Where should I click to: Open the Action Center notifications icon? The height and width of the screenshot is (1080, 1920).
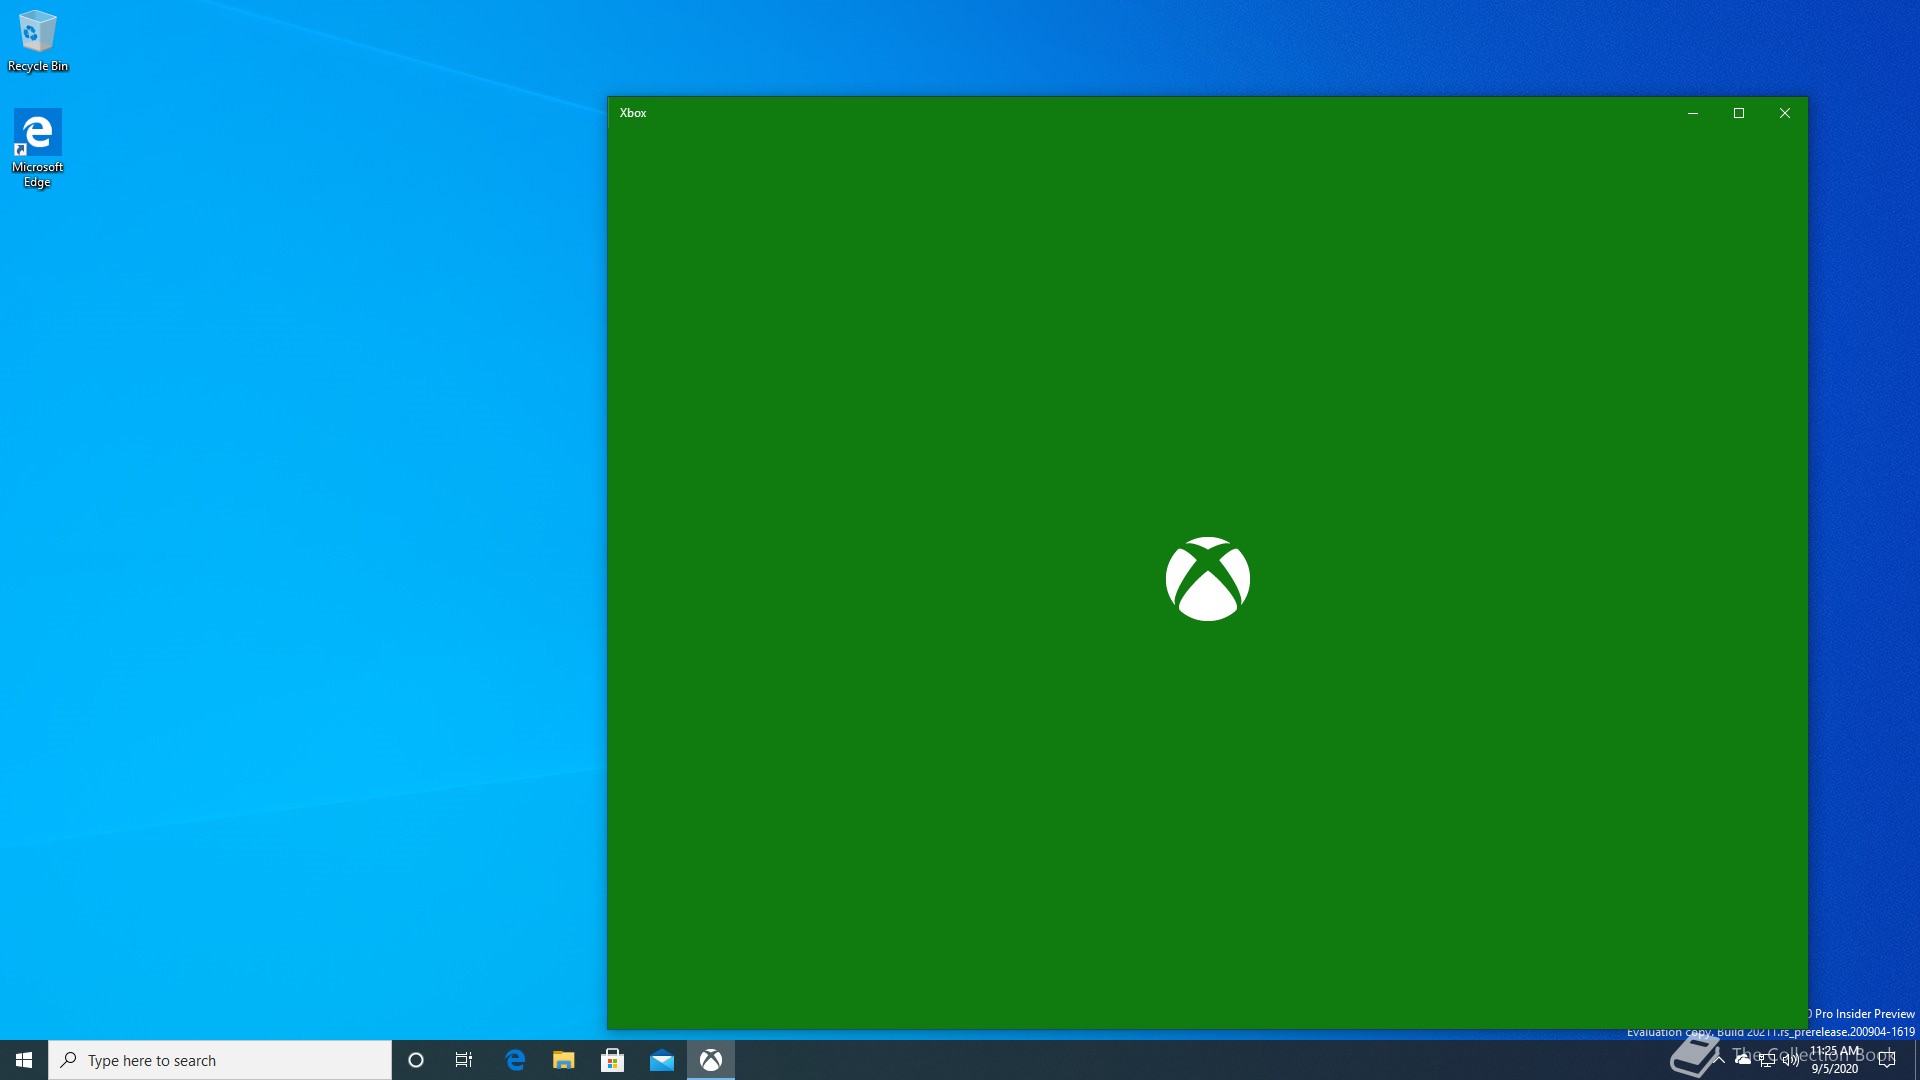point(1887,1060)
